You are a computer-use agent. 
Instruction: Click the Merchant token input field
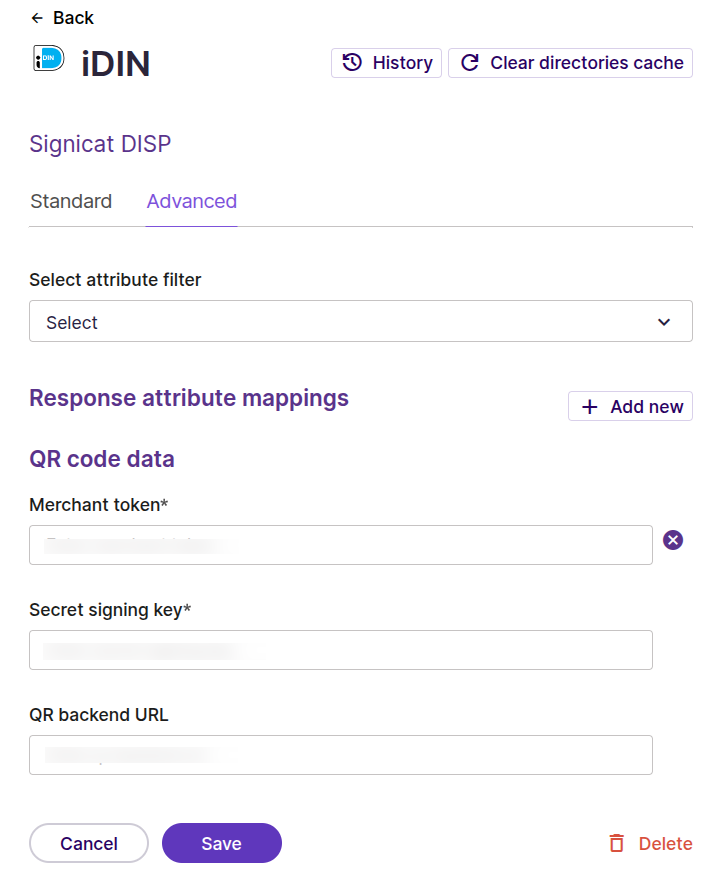point(340,545)
